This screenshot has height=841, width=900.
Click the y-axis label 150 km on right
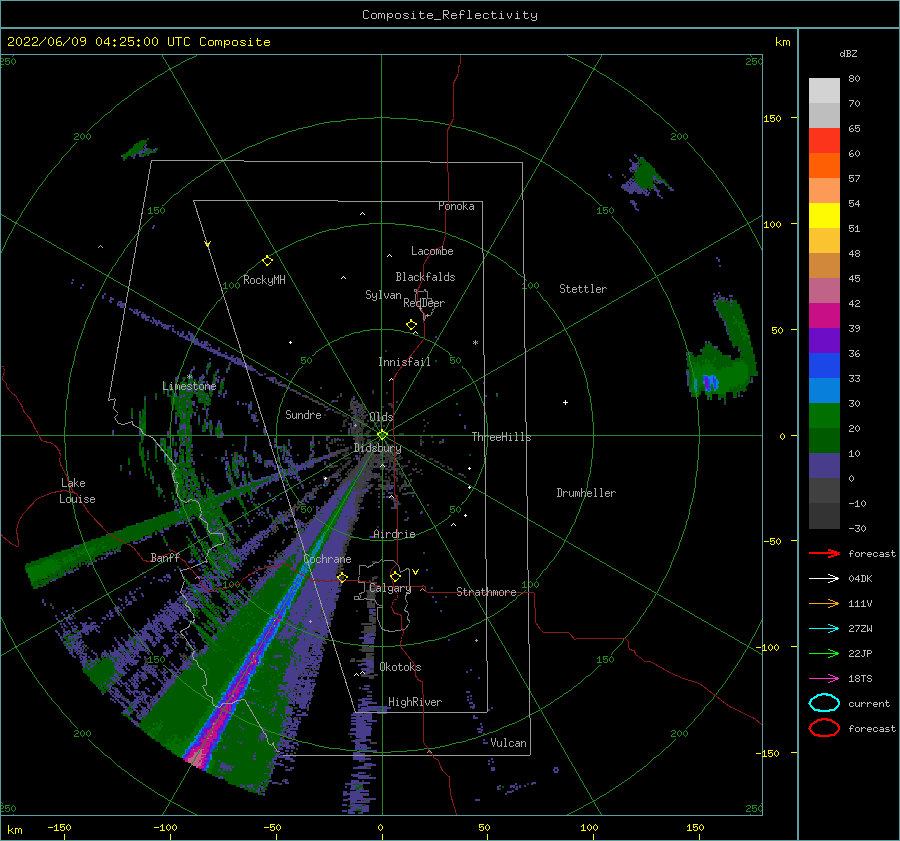pos(773,118)
